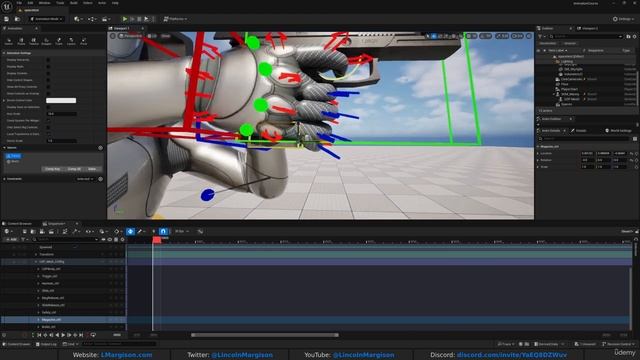Select the Pivot tool in Animation panel
The height and width of the screenshot is (360, 640).
click(83, 41)
